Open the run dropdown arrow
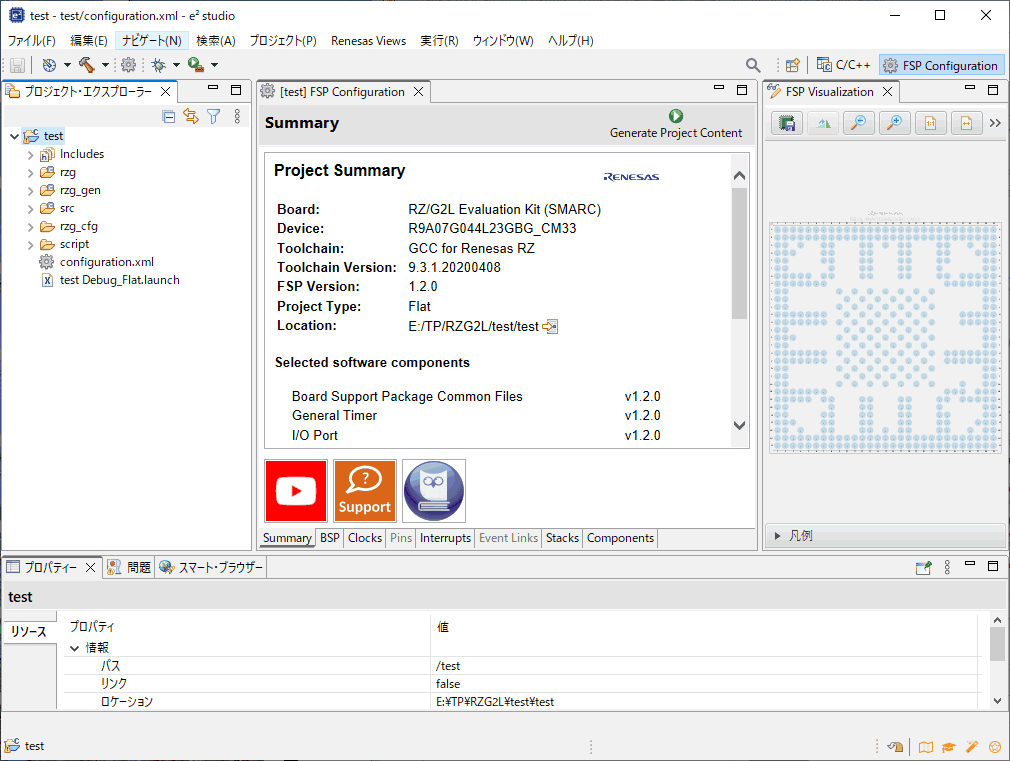Viewport: 1010px width, 761px height. (214, 64)
